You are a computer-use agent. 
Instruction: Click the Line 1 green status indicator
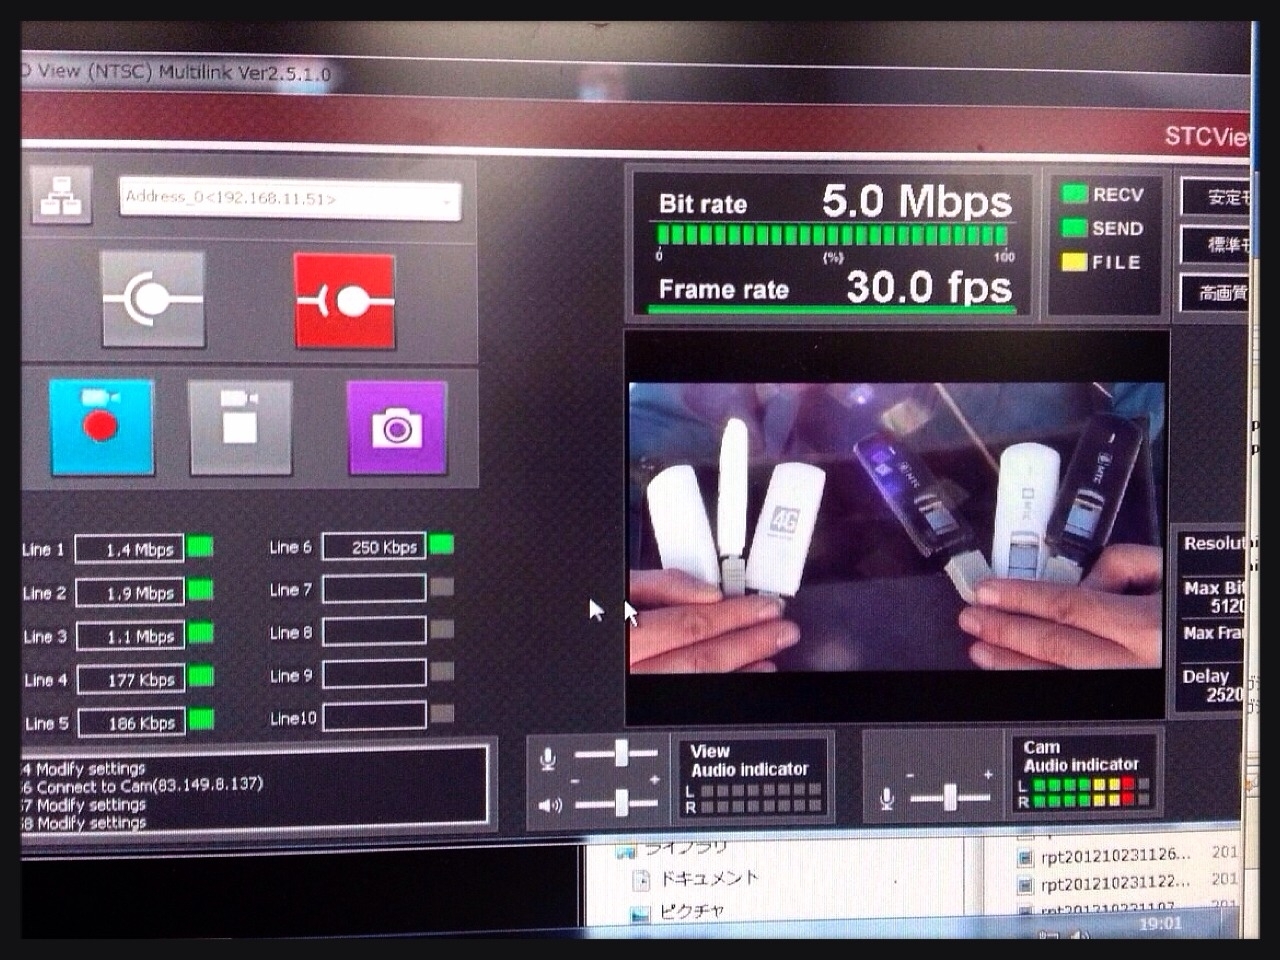tap(201, 547)
